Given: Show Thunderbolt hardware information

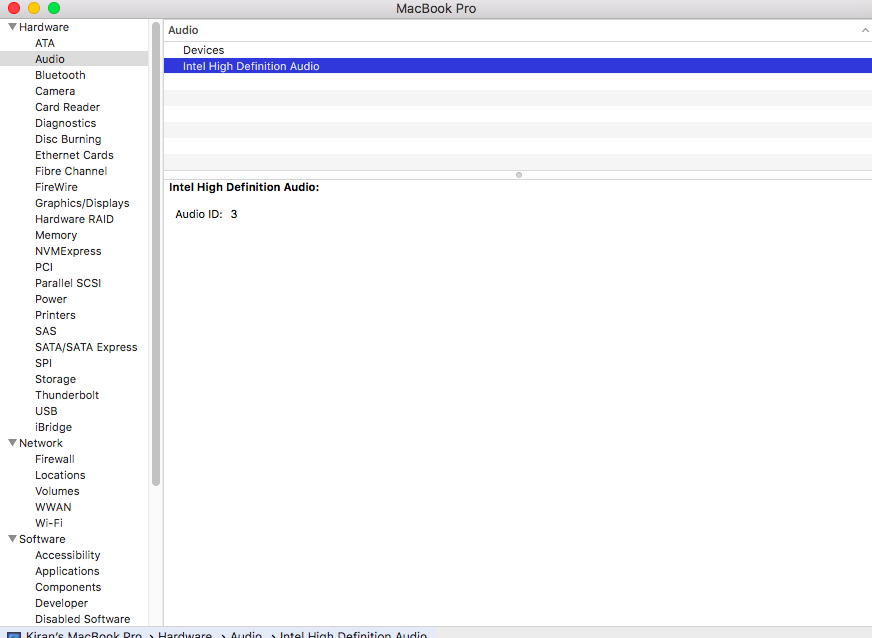Looking at the screenshot, I should tap(67, 395).
